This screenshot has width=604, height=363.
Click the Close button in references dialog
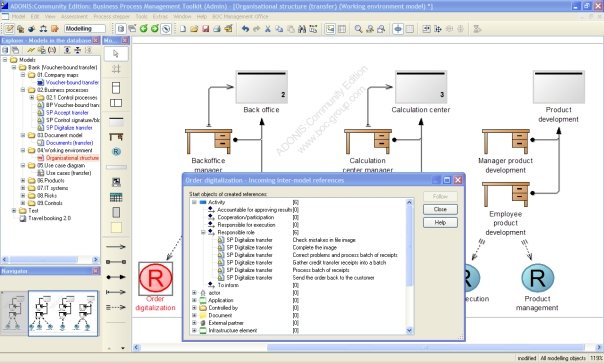(x=440, y=209)
